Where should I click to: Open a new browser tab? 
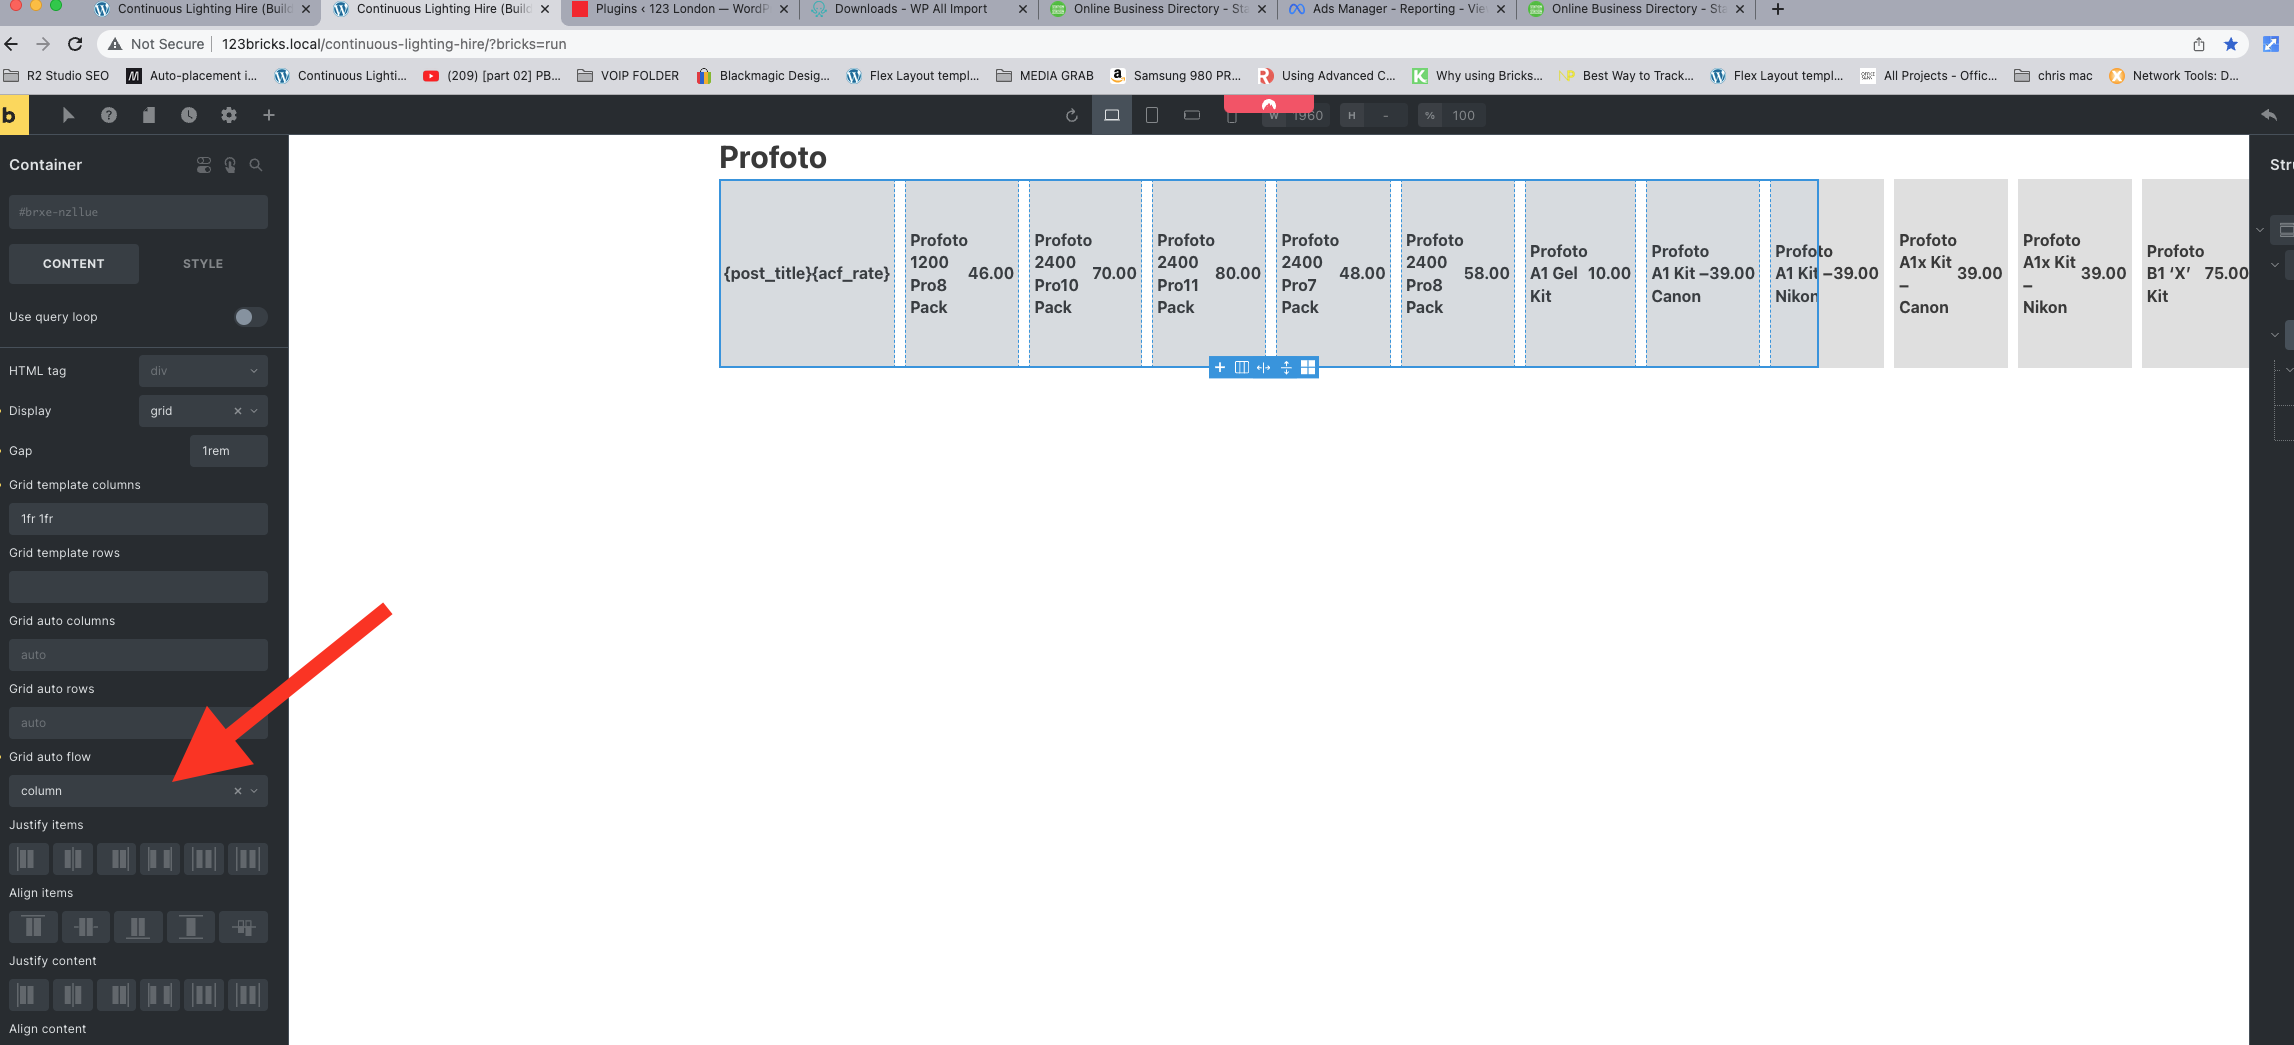click(x=1777, y=9)
